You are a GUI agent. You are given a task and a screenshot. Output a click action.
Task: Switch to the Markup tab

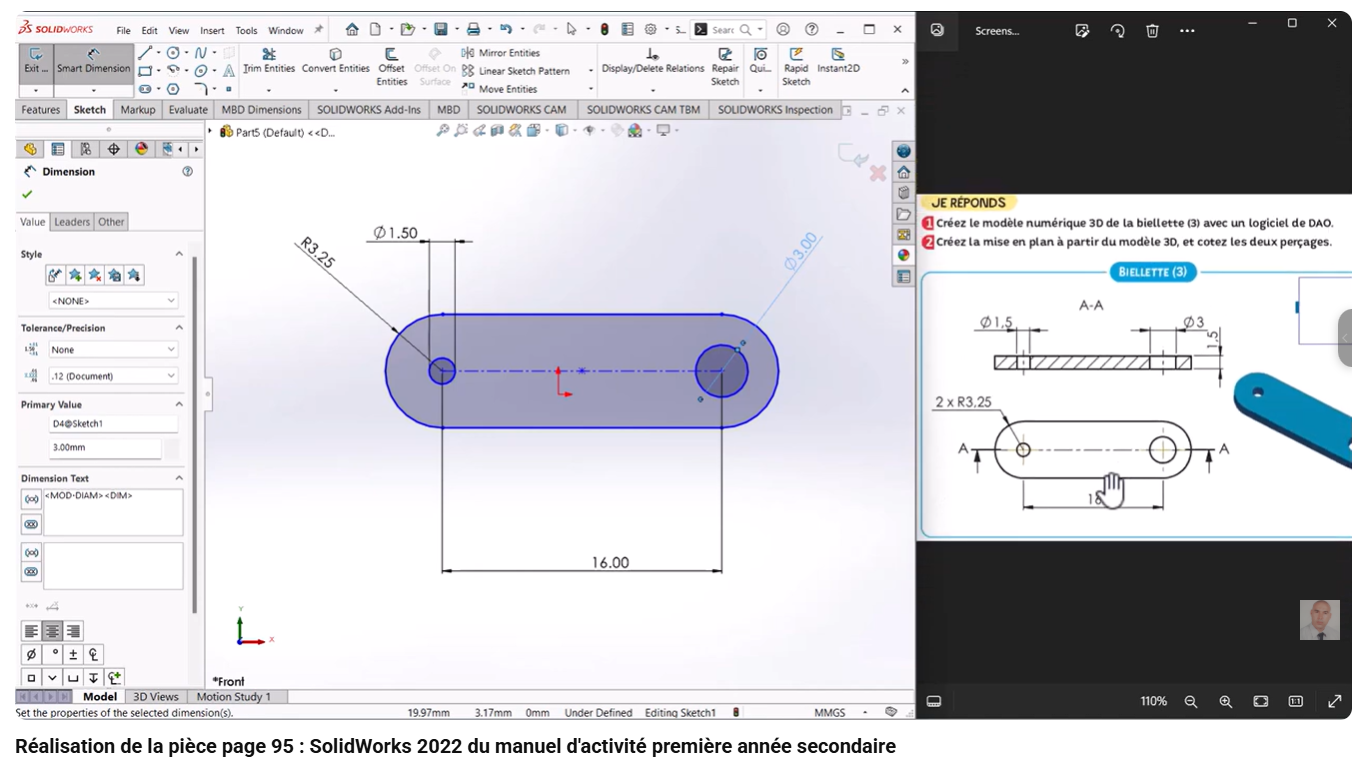pos(138,110)
